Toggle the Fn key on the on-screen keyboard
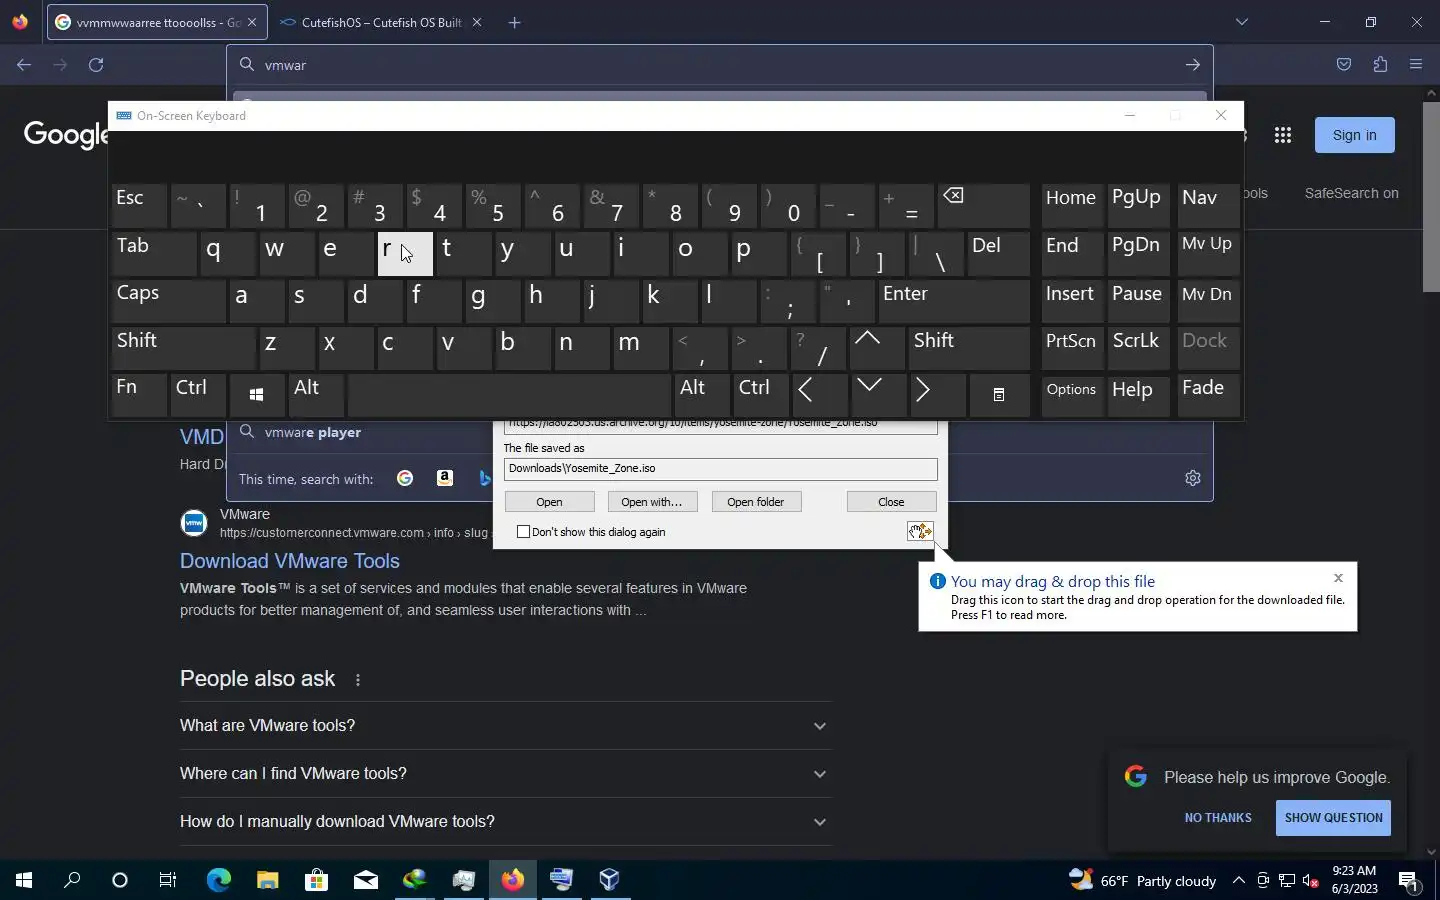 coord(139,394)
